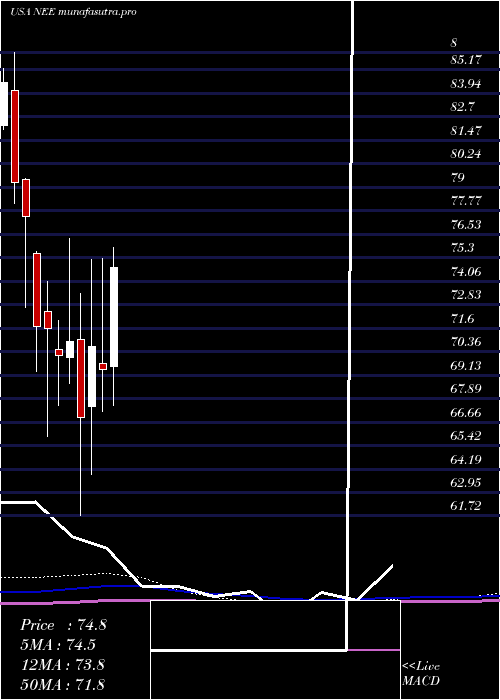
Task: Select the 81.47 price axis label
Action: point(466,131)
